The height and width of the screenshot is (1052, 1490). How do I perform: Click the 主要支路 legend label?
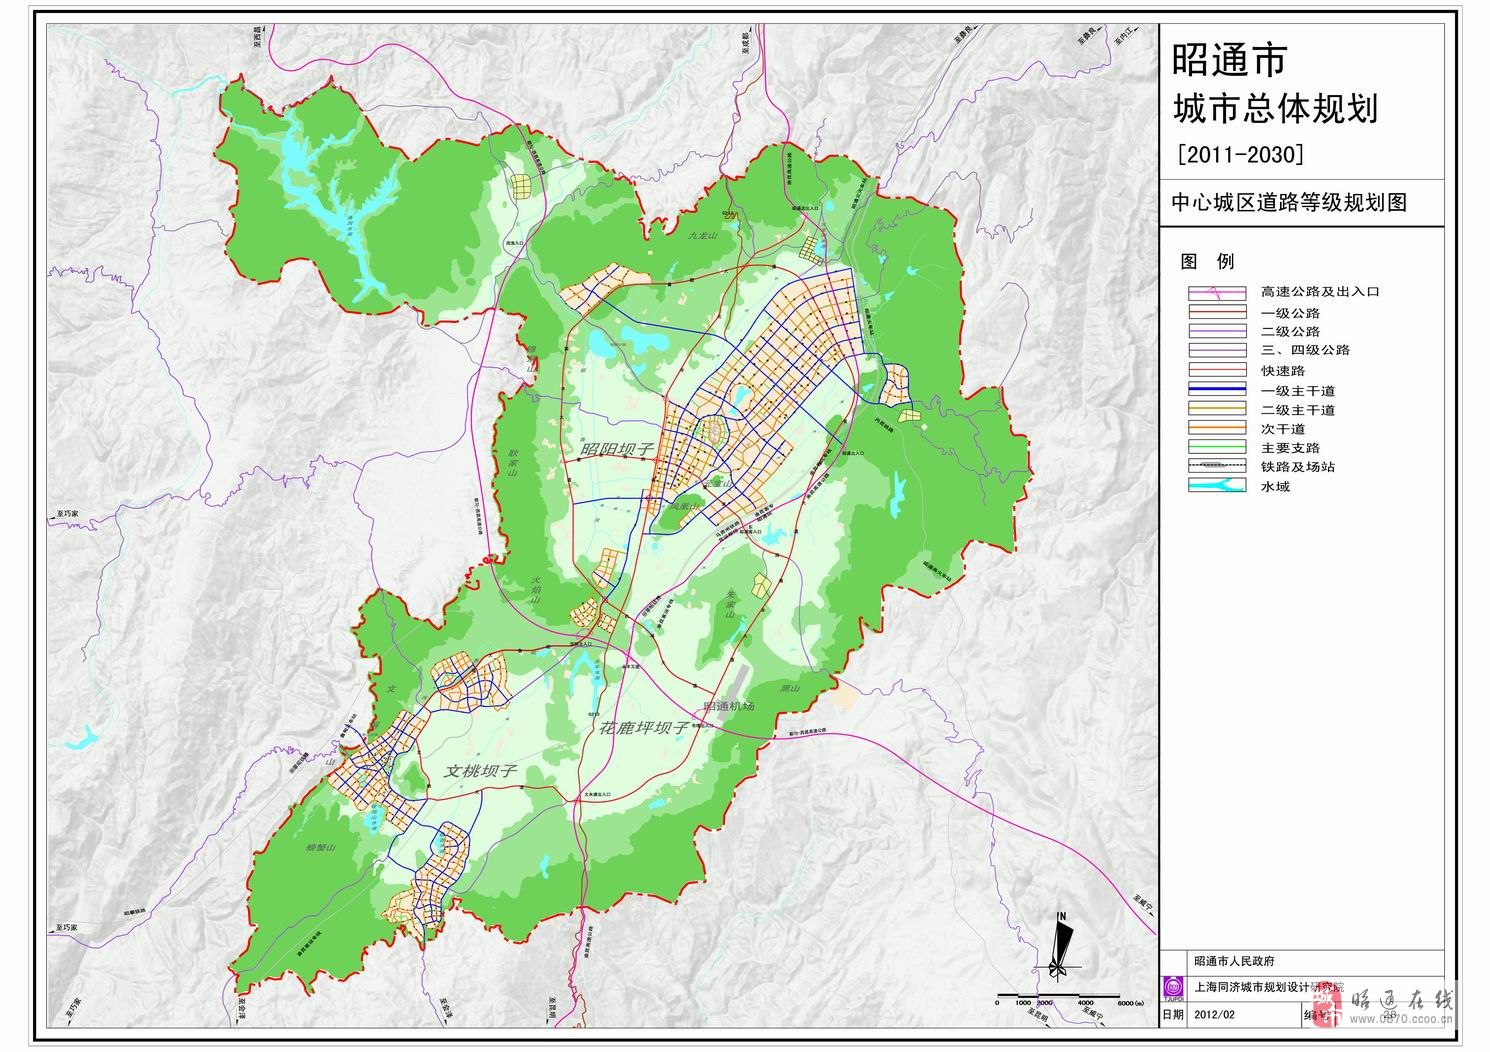click(x=1291, y=448)
